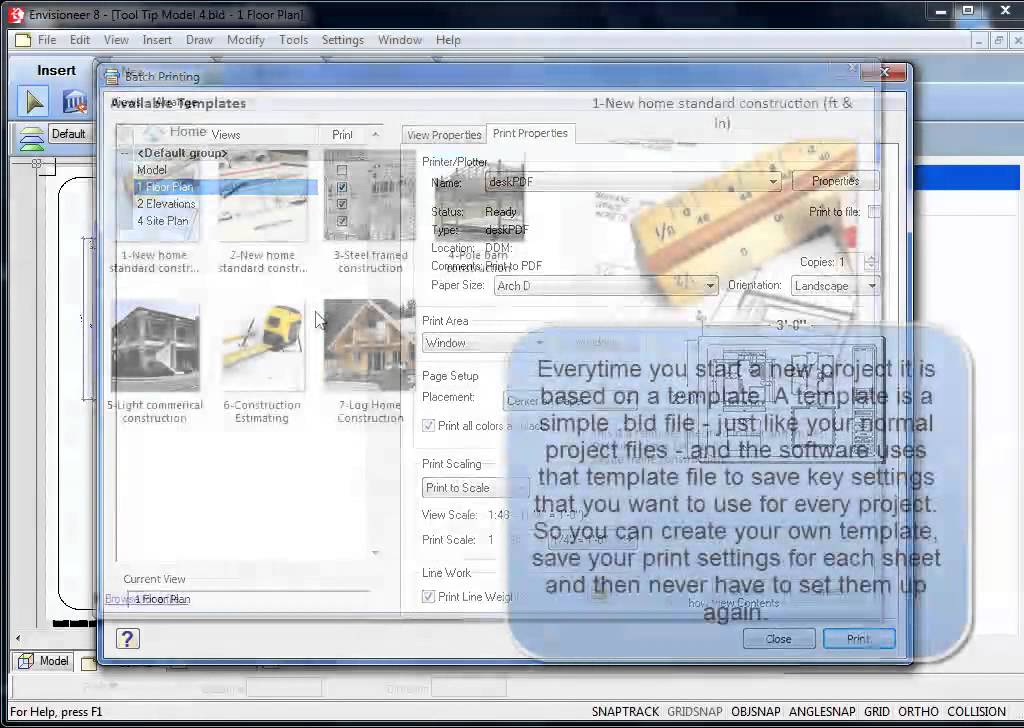Open the Default dropdown in the toolbar

coord(71,135)
